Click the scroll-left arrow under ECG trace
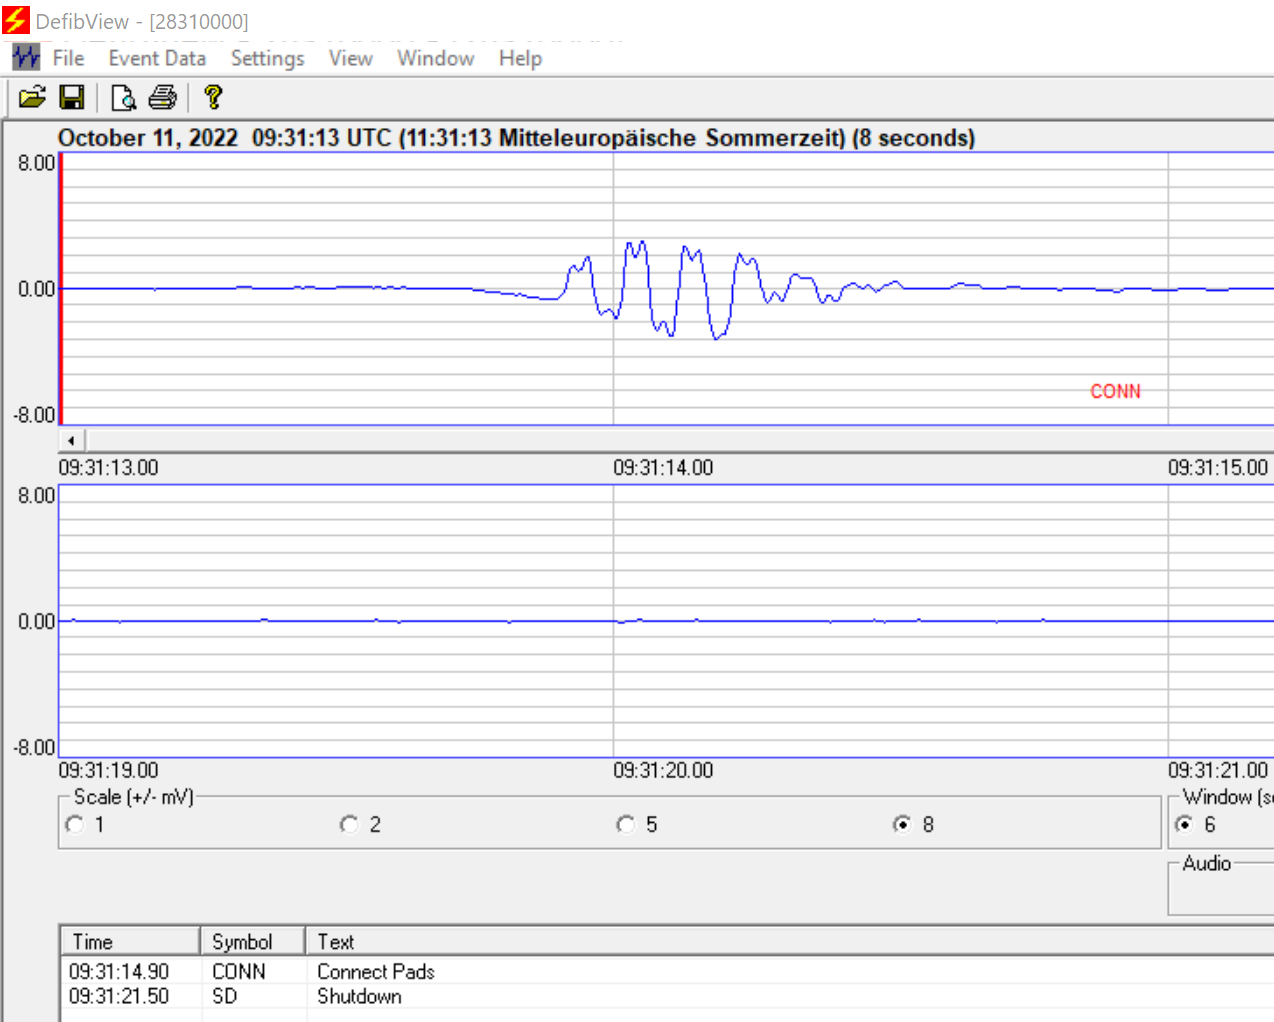Viewport: 1274px width, 1022px height. point(71,440)
